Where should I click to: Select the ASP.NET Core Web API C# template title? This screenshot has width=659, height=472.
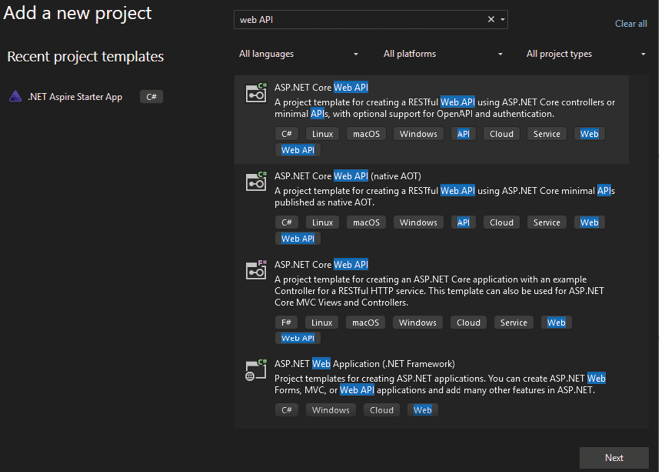pyautogui.click(x=321, y=87)
